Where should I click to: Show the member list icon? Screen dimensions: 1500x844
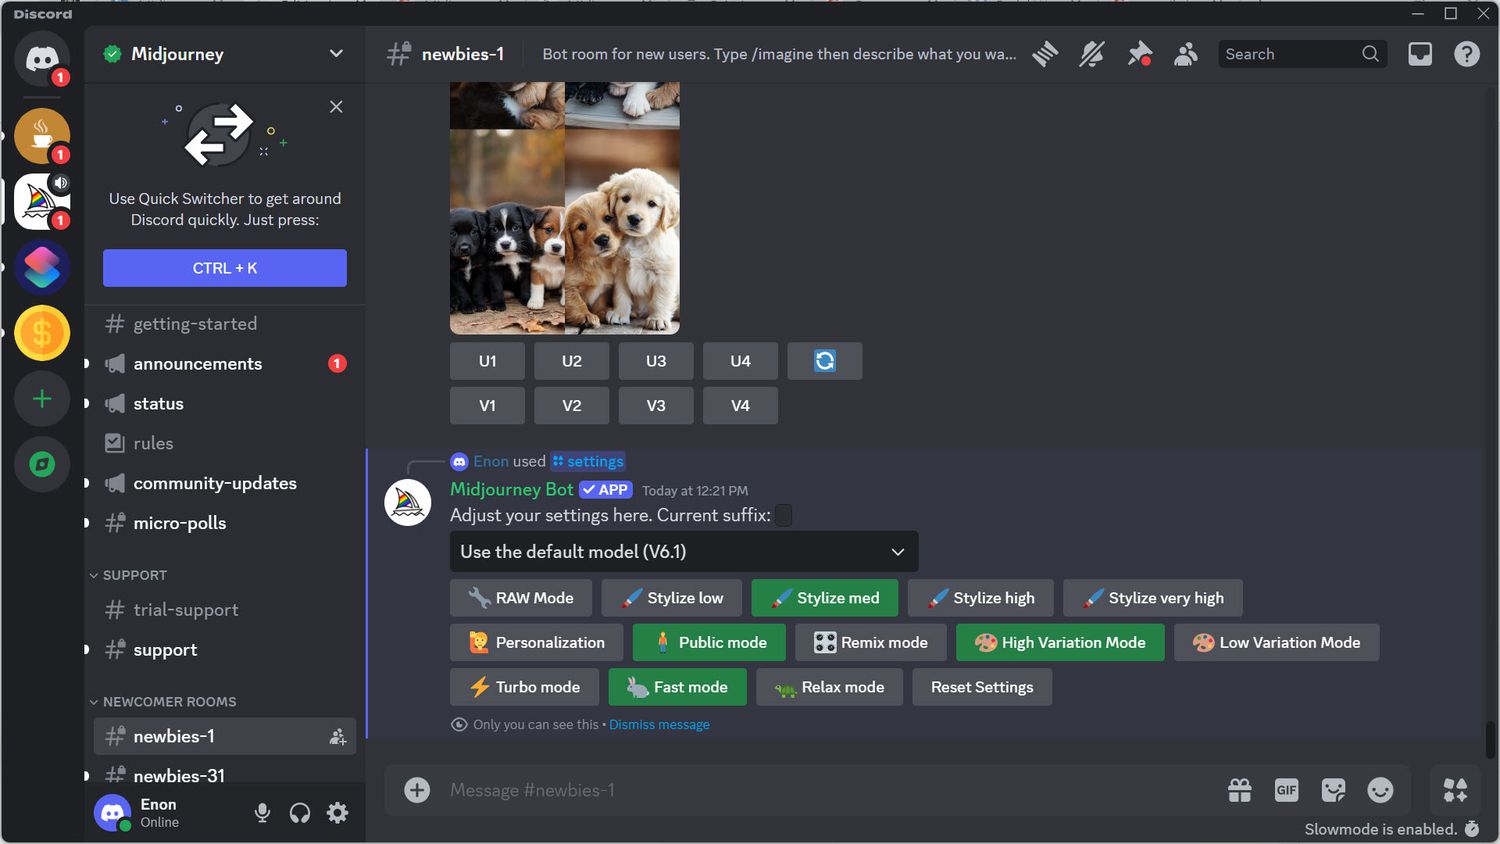click(x=1186, y=54)
